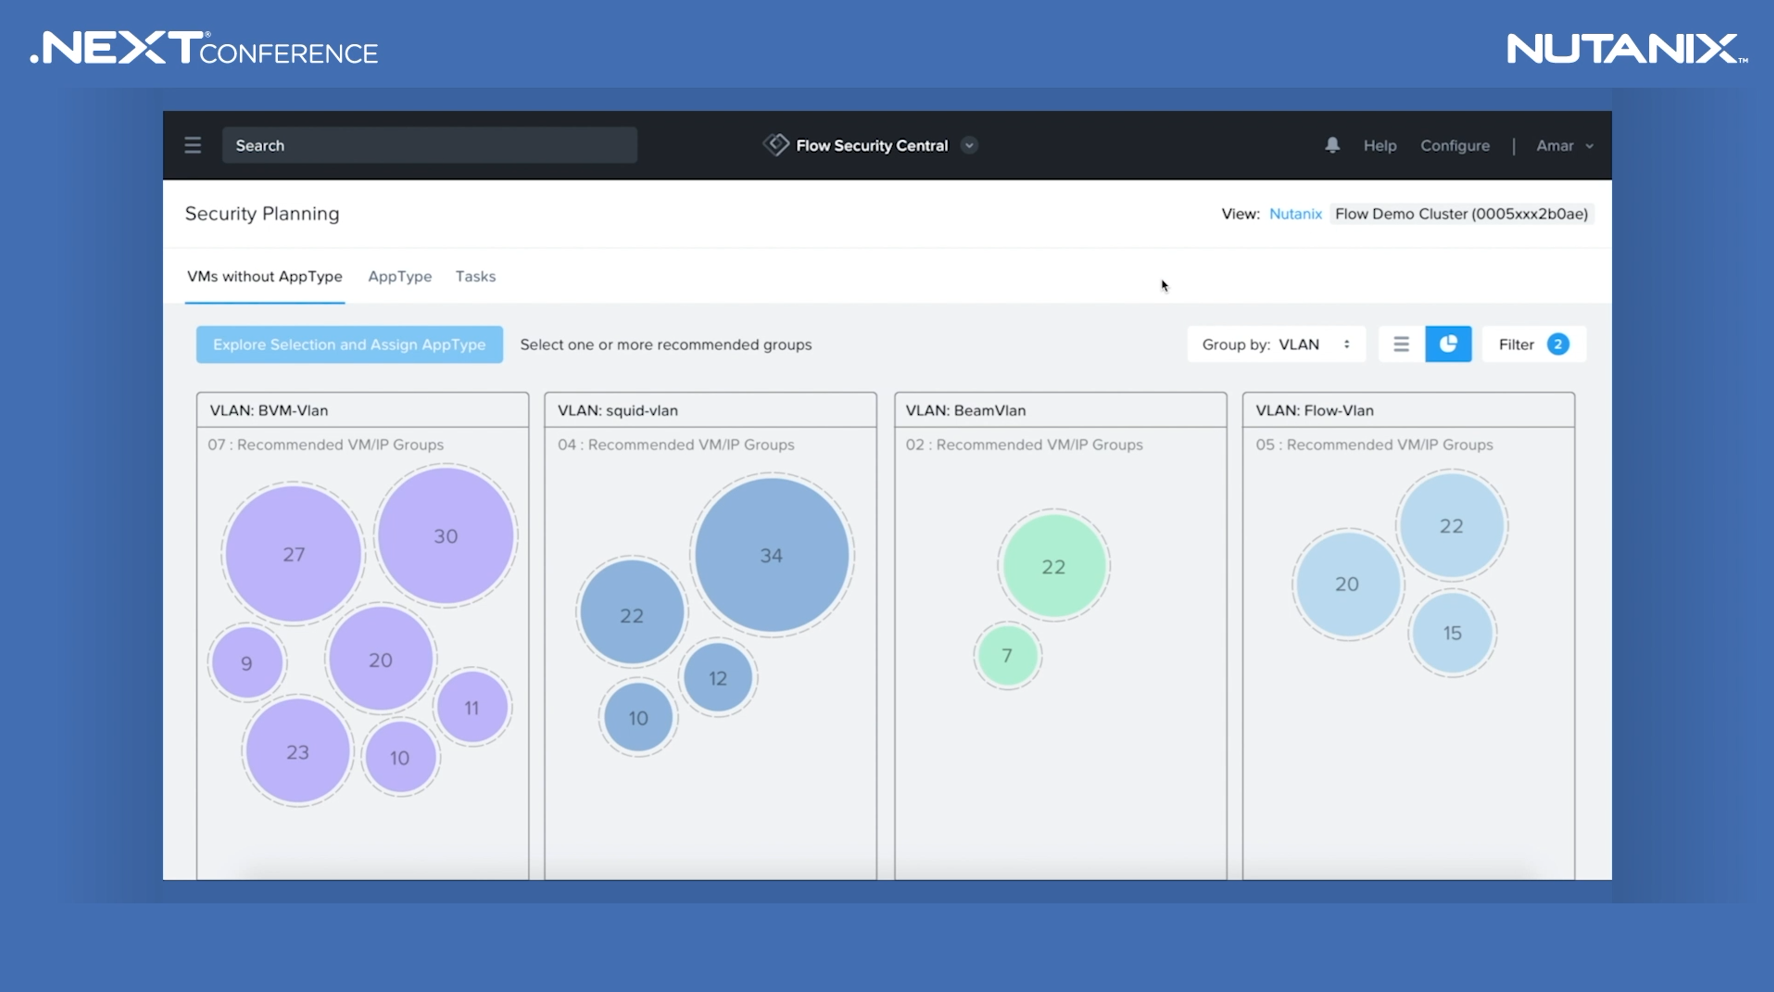Expand the Amar user menu
The width and height of the screenshot is (1774, 992).
point(1564,146)
